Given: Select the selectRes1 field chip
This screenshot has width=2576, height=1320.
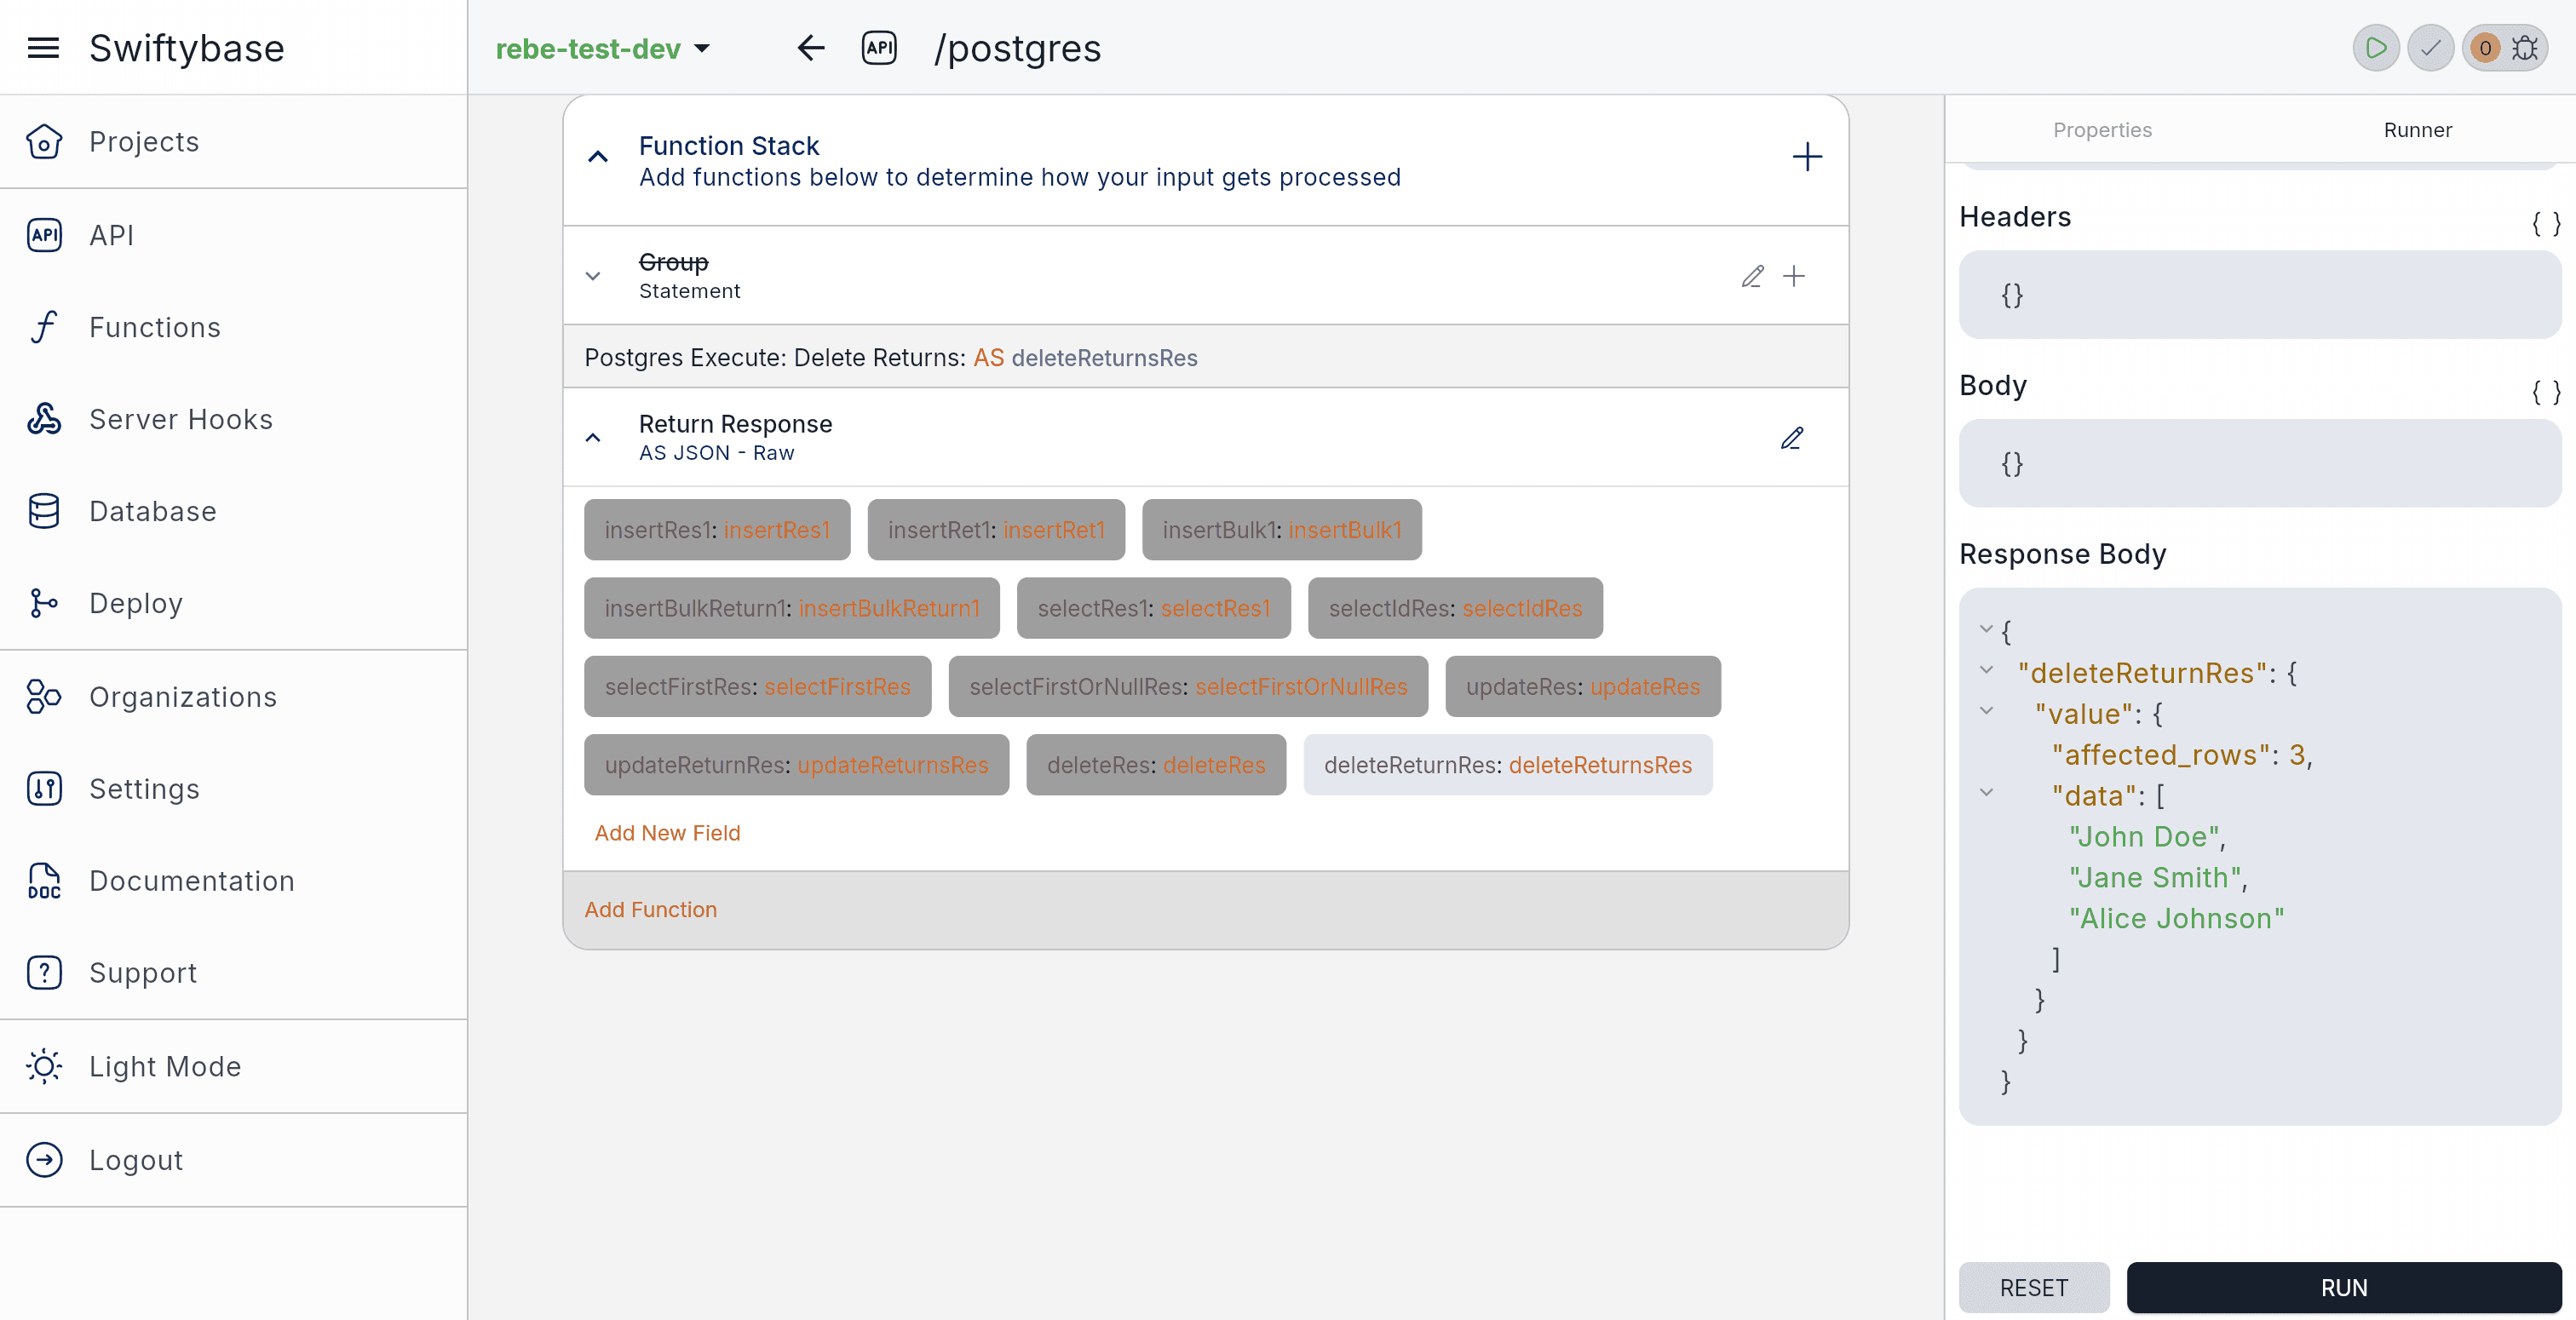Looking at the screenshot, I should (x=1154, y=608).
